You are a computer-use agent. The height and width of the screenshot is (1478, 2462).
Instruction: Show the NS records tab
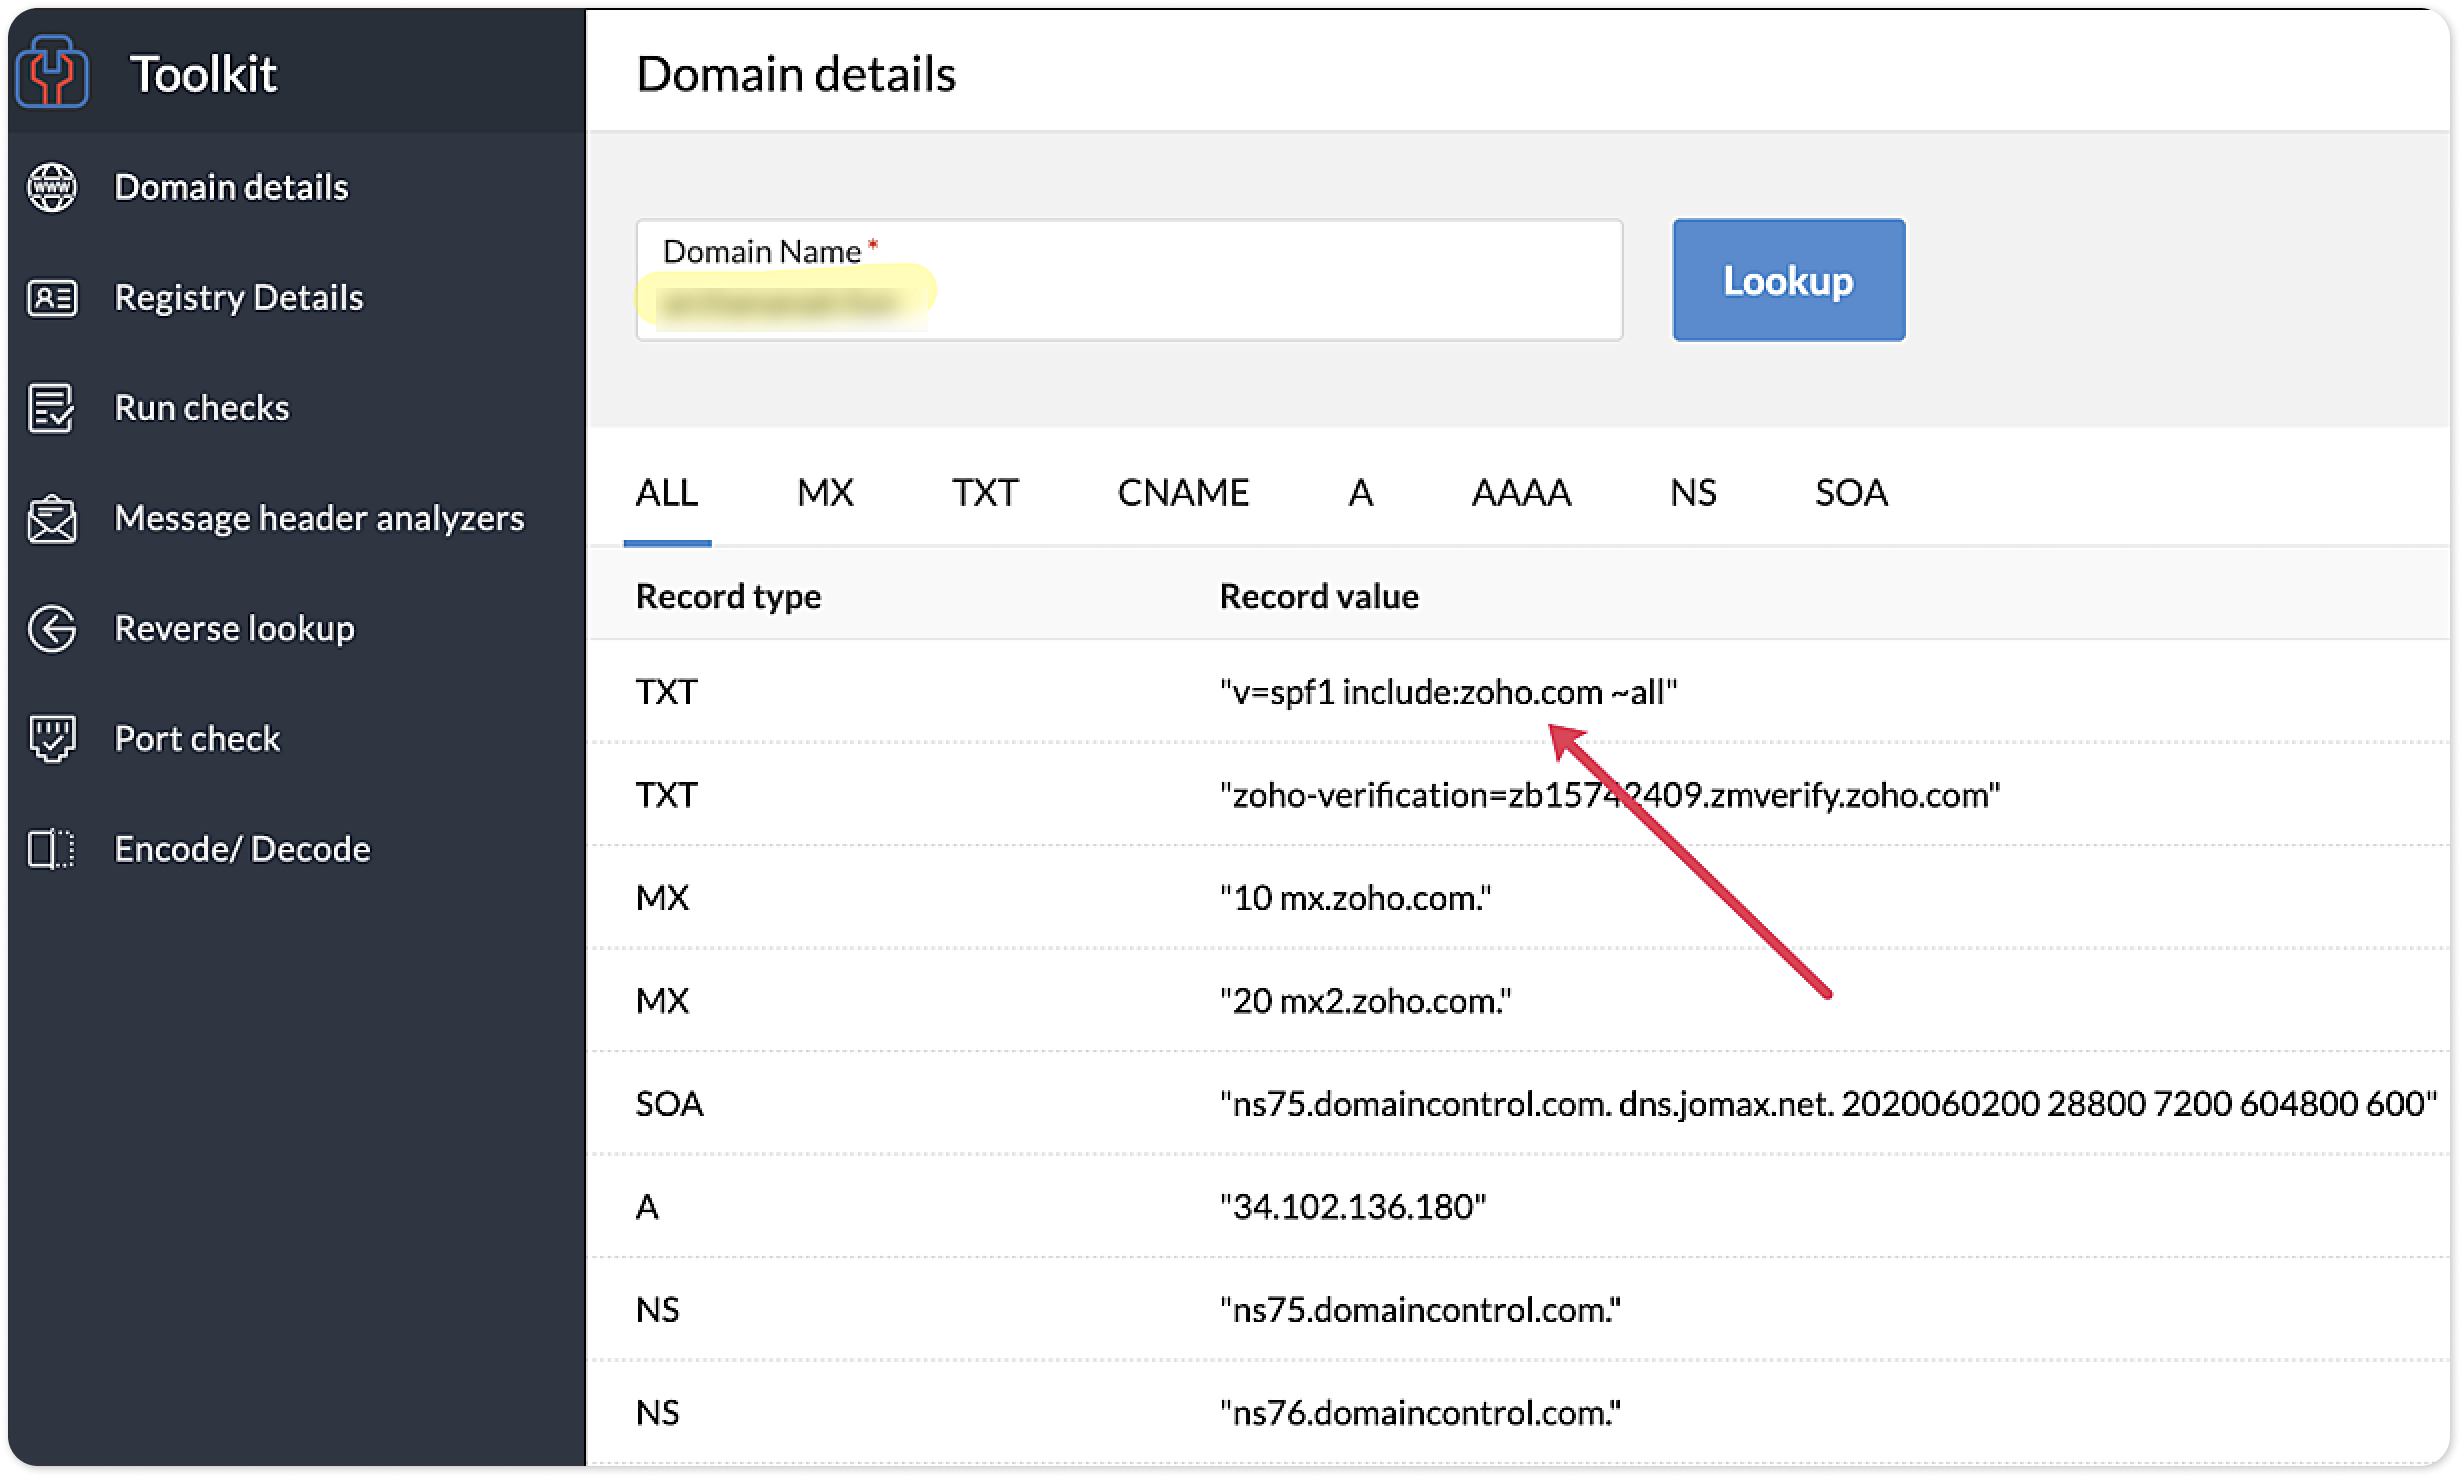(1692, 493)
